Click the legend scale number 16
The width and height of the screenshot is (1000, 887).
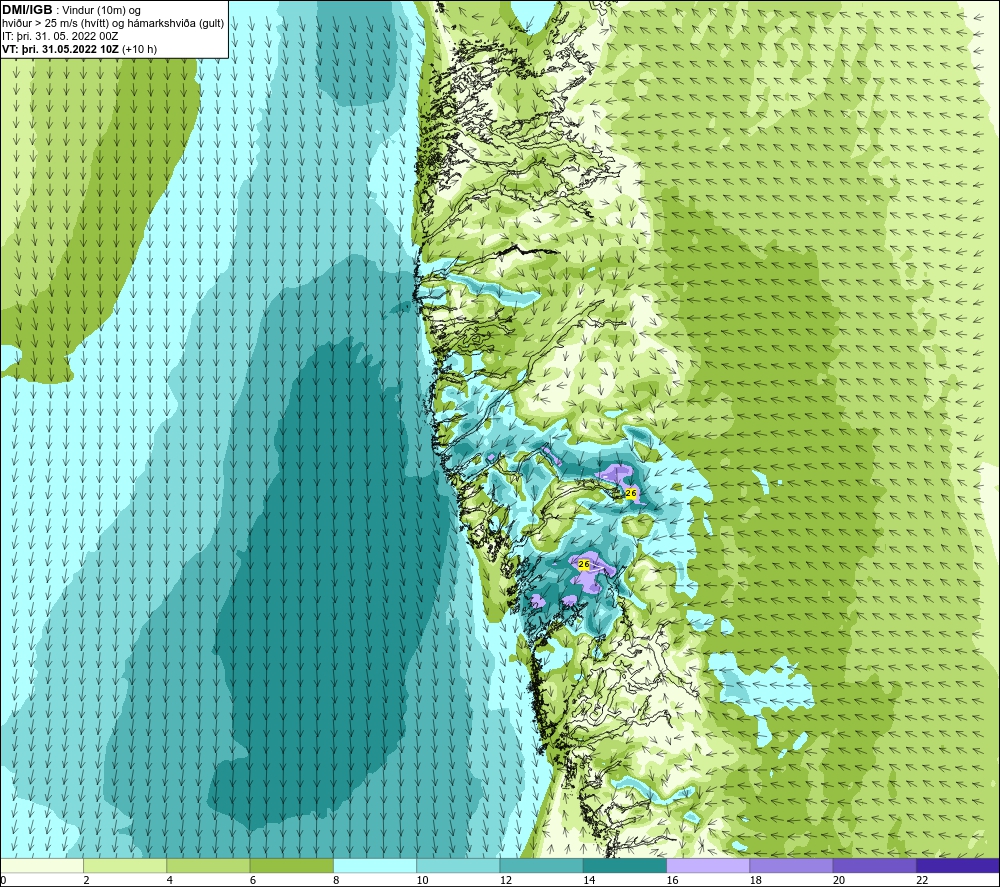tap(672, 881)
